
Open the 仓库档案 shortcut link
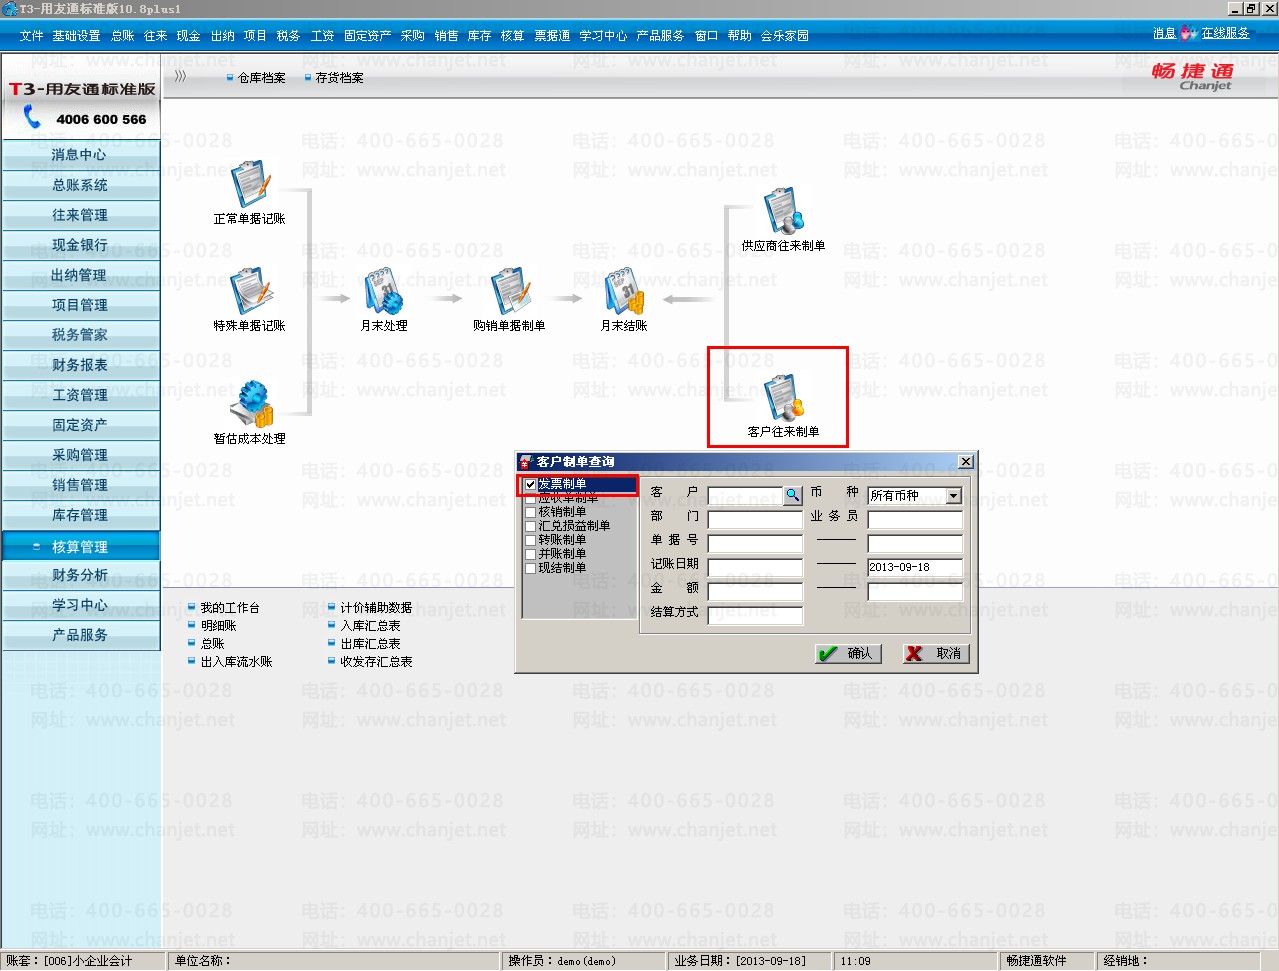click(x=262, y=77)
